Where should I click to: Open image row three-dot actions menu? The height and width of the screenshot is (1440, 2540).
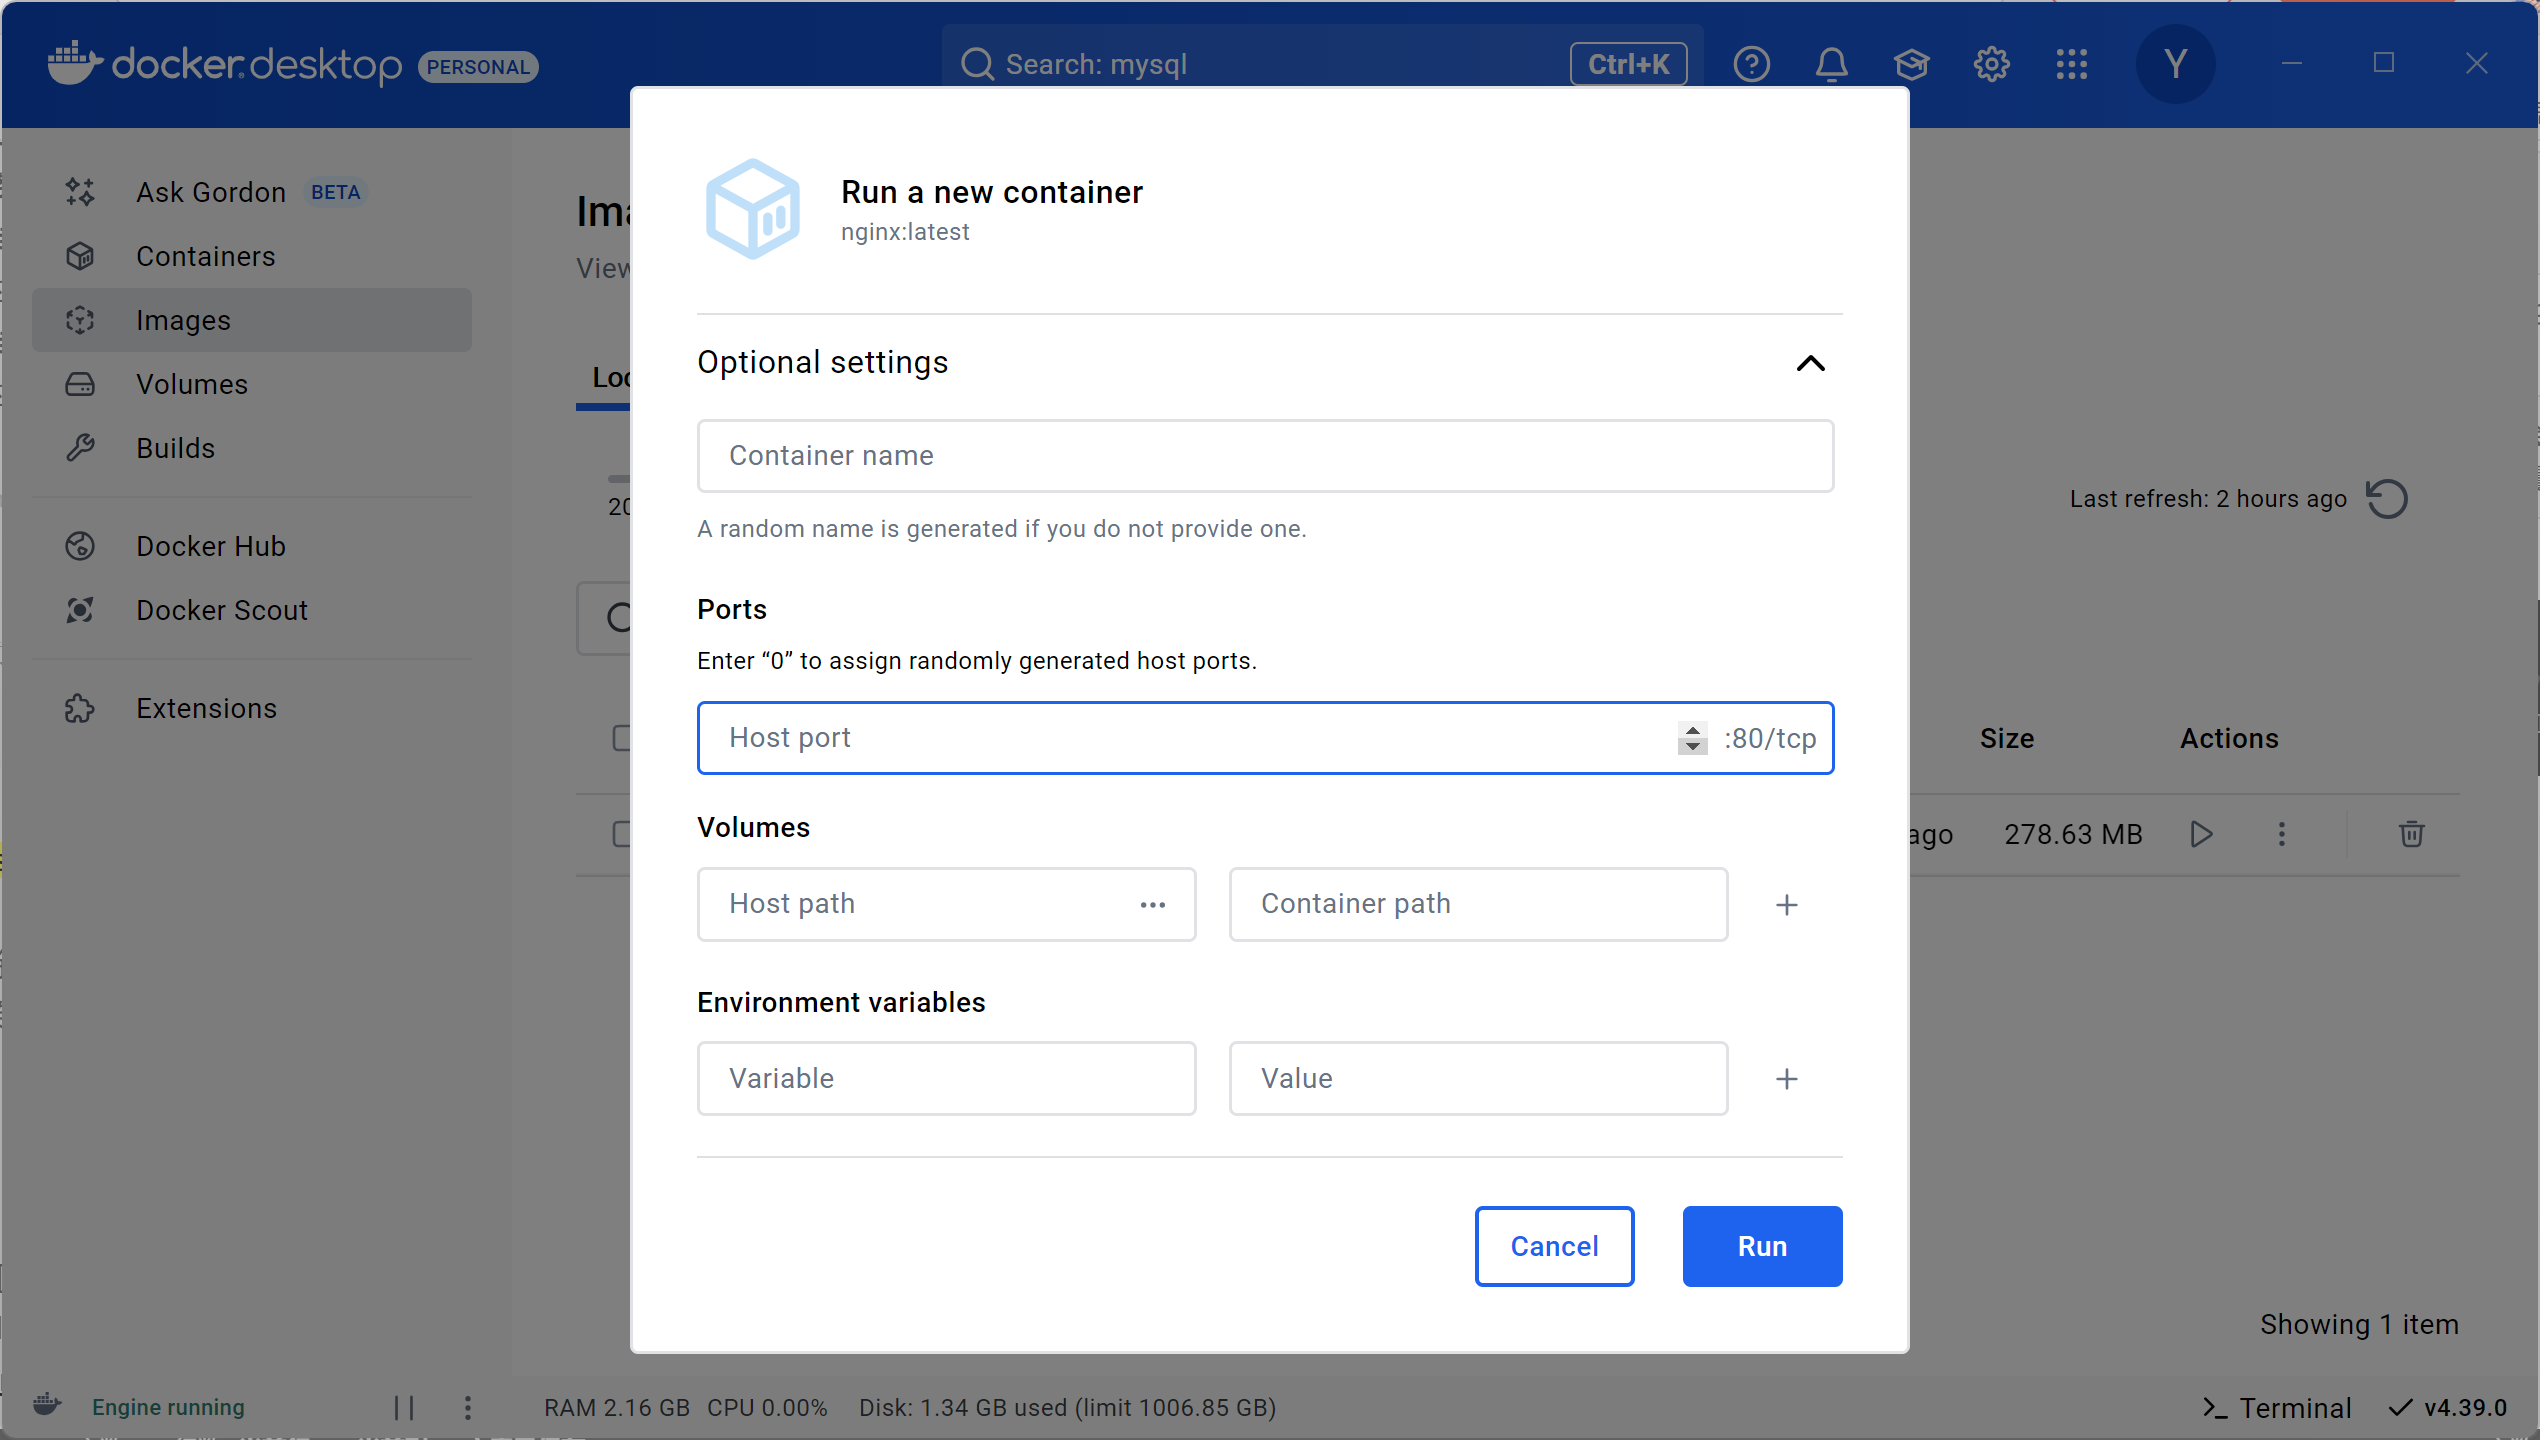click(2281, 834)
